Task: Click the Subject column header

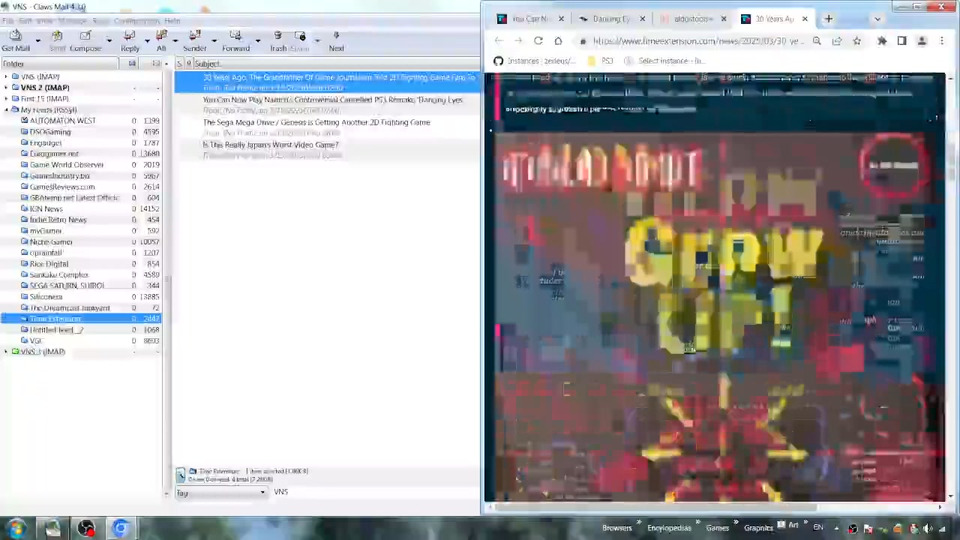Action: (x=336, y=64)
